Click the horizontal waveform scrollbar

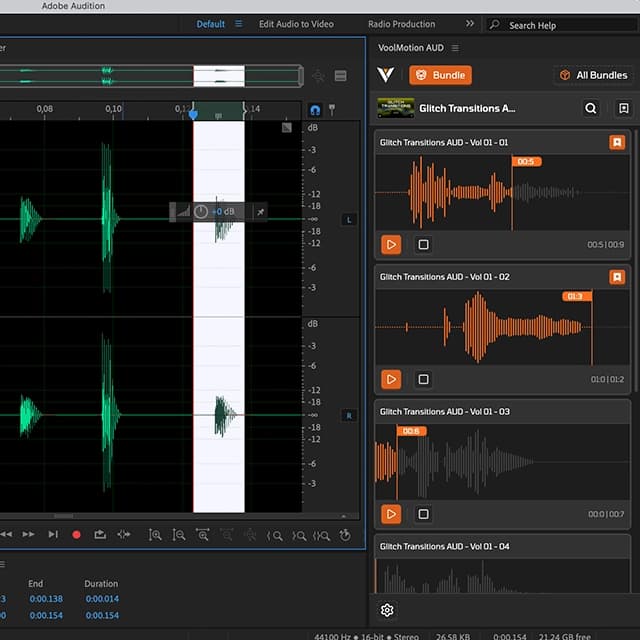point(64,516)
